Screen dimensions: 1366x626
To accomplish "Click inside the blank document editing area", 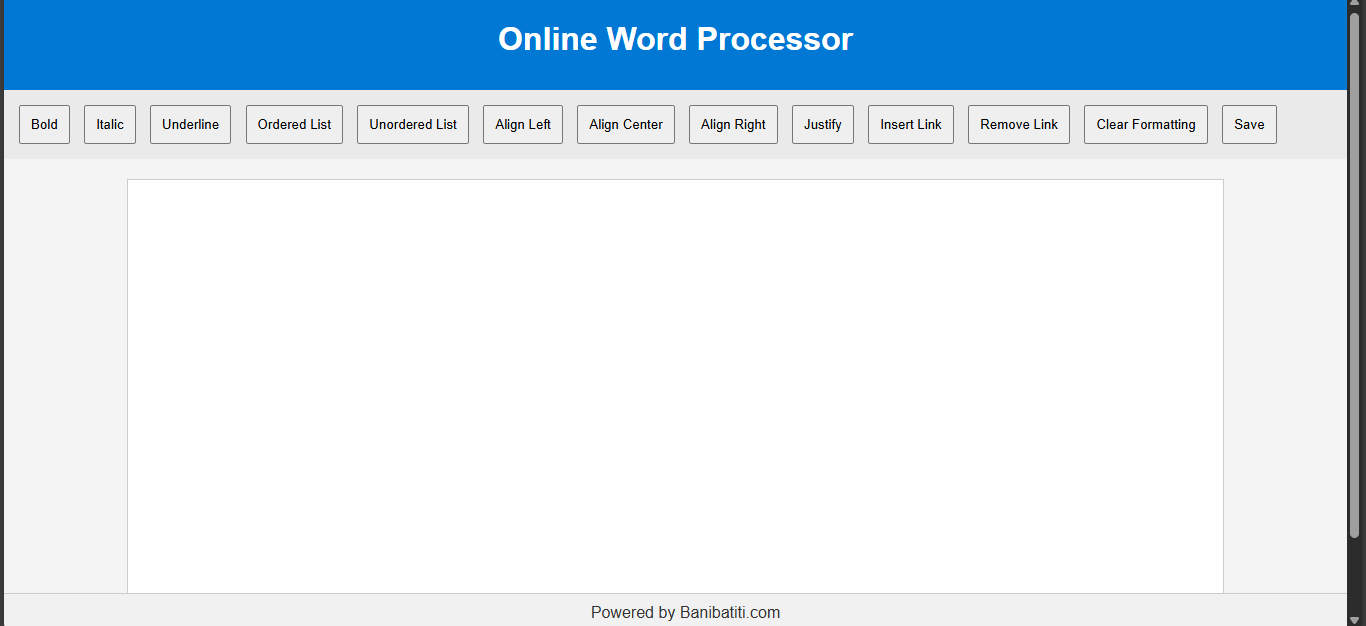I will 675,385.
